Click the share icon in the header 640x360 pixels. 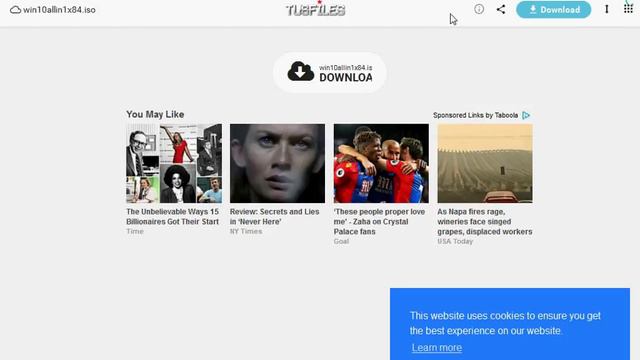click(501, 9)
